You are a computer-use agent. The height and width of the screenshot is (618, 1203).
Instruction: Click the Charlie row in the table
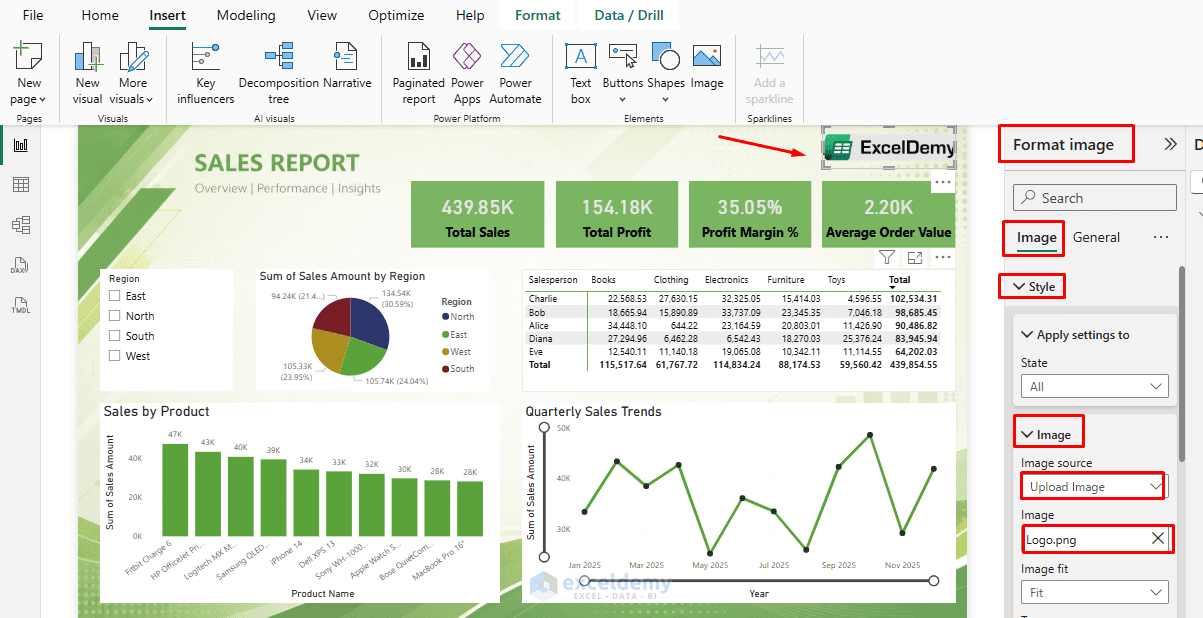pyautogui.click(x=734, y=298)
